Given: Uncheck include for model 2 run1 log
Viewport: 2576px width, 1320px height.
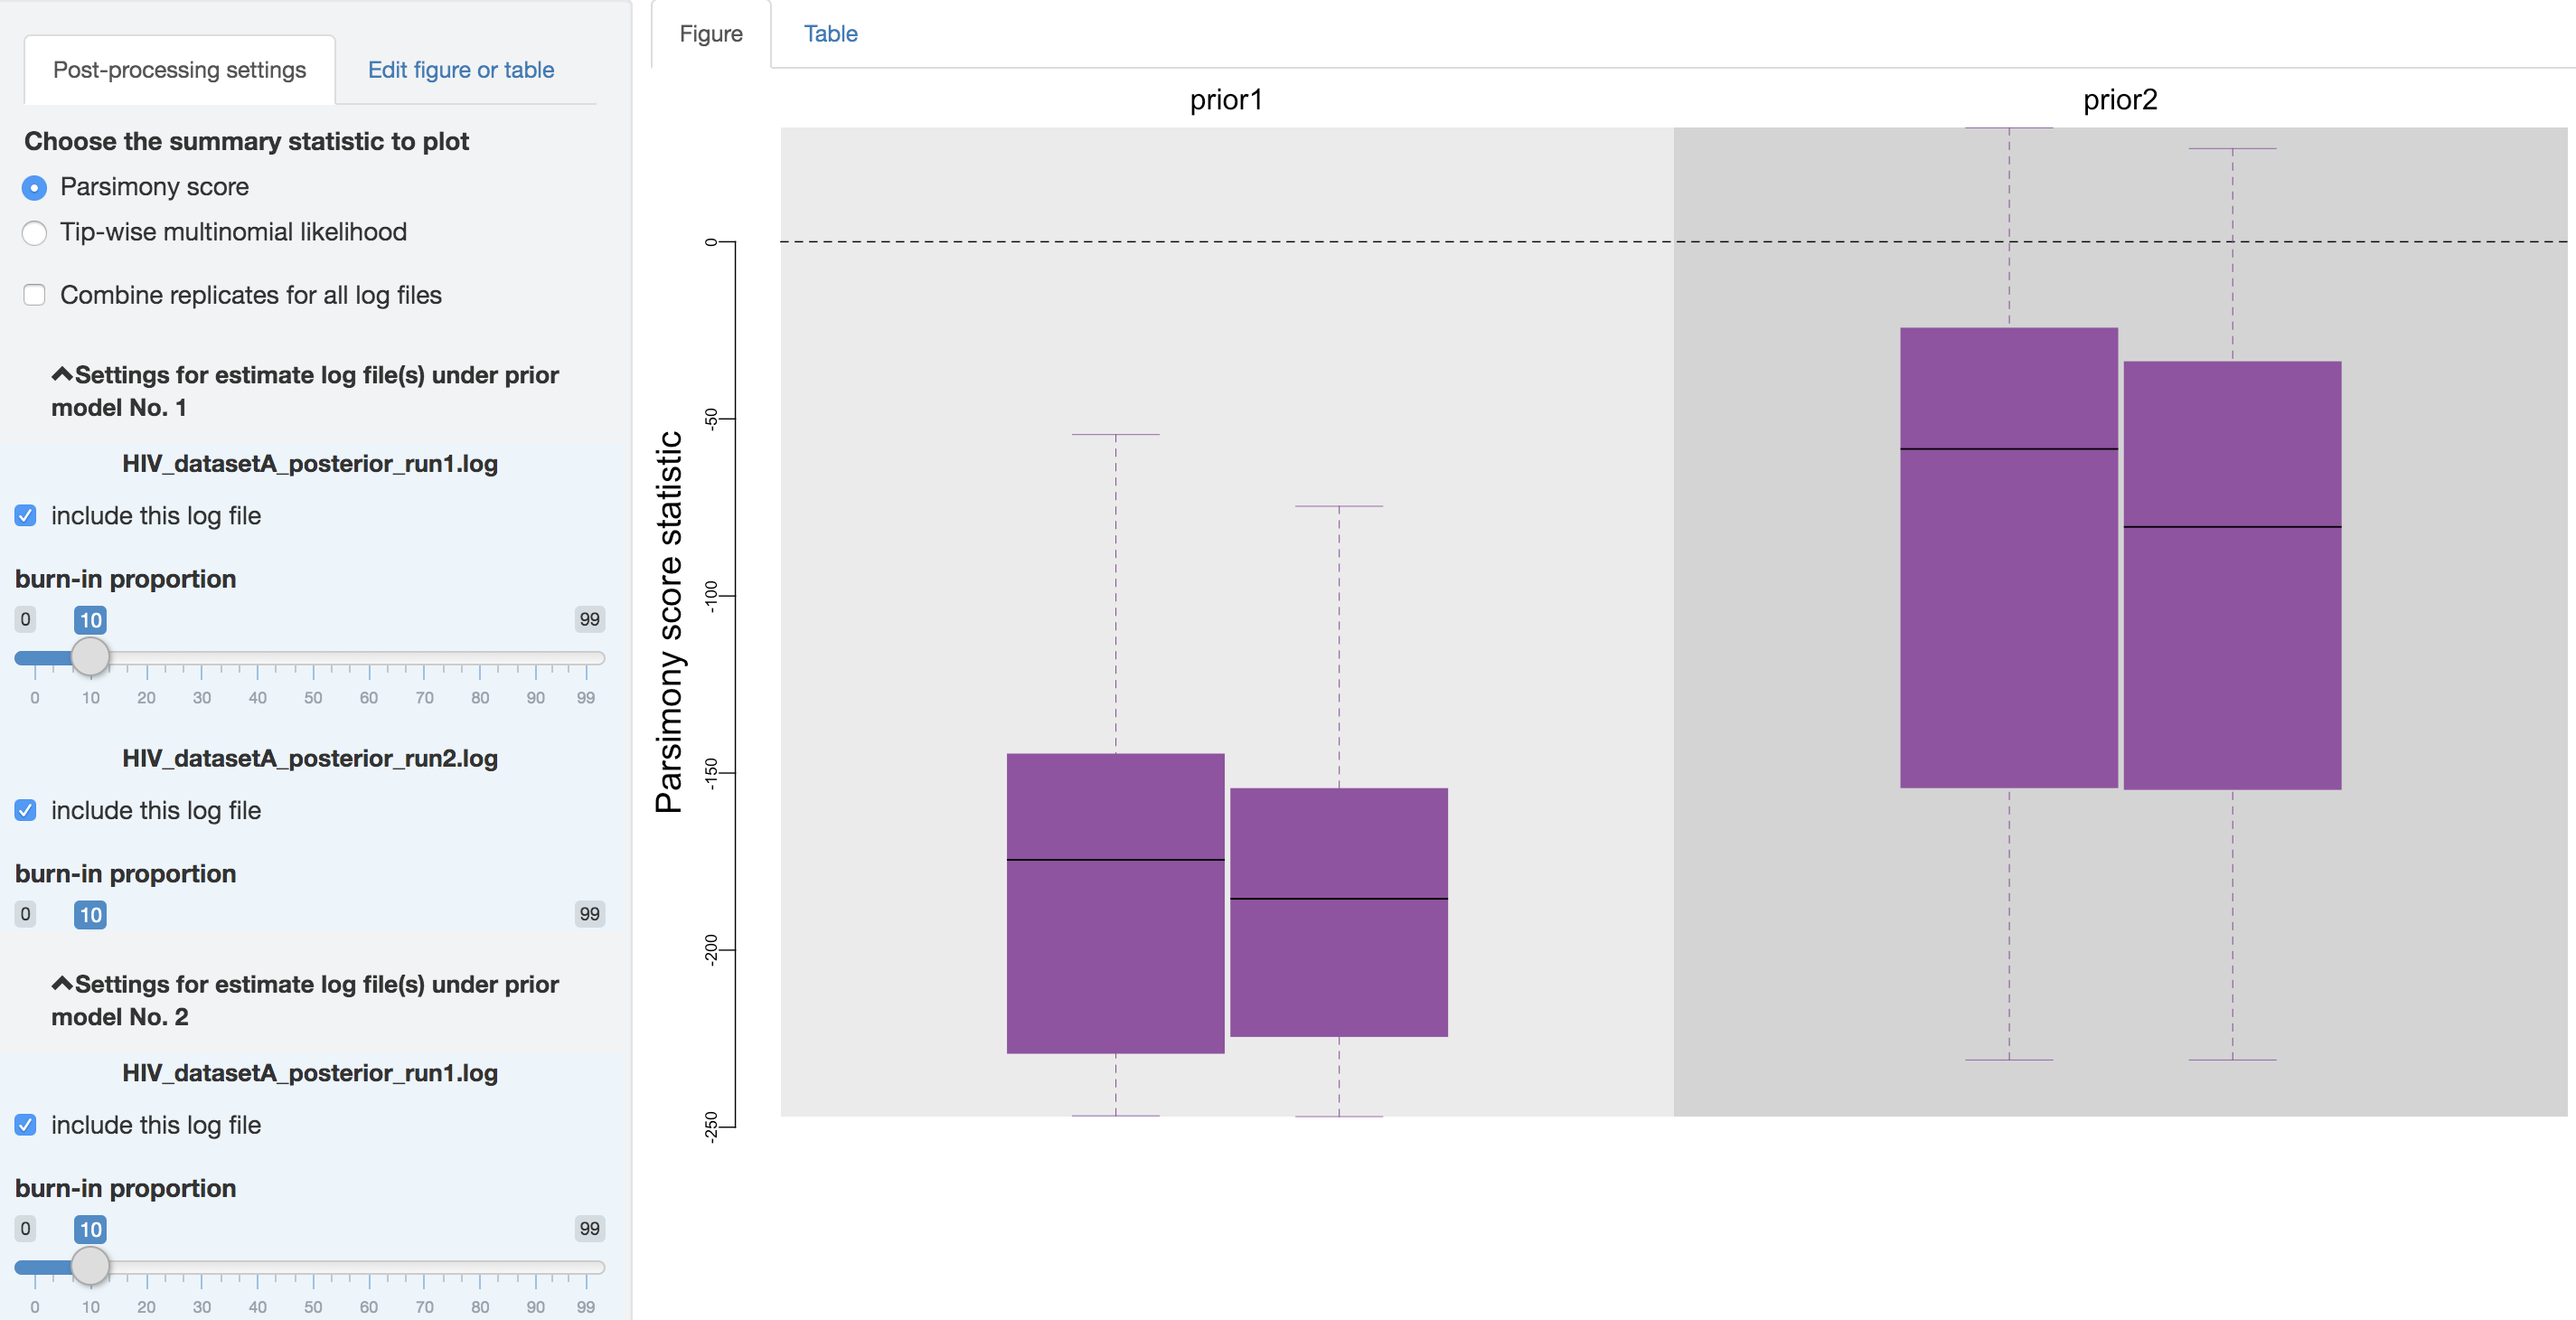Looking at the screenshot, I should (x=26, y=1125).
